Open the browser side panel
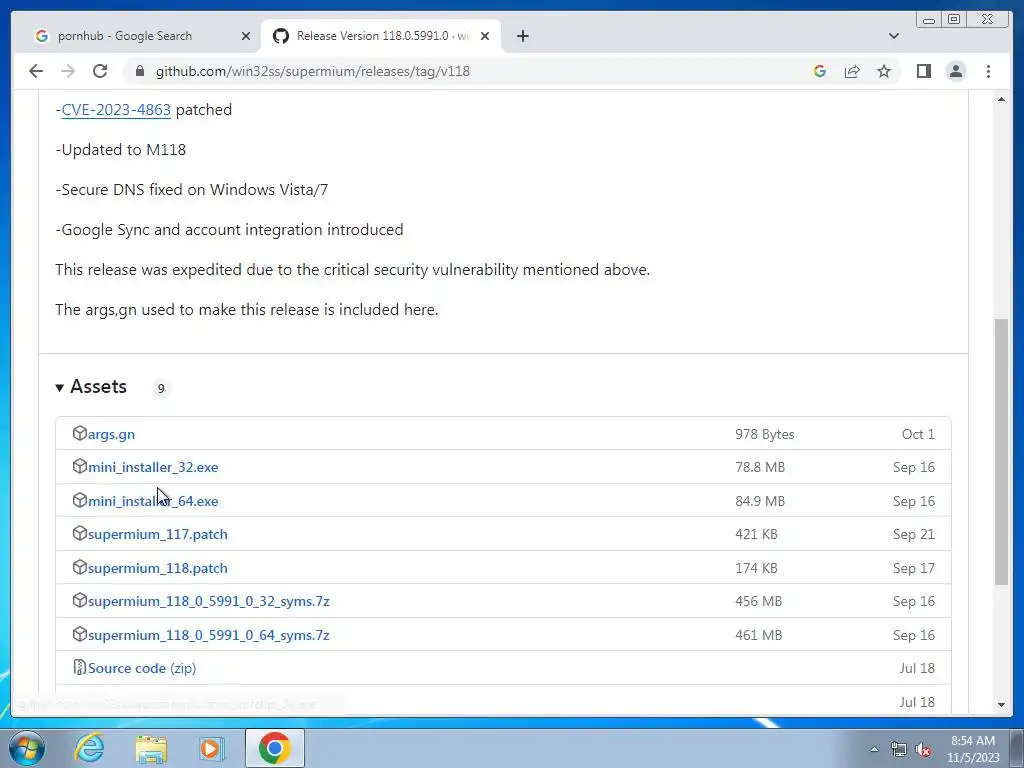The width and height of the screenshot is (1024, 768). click(923, 71)
